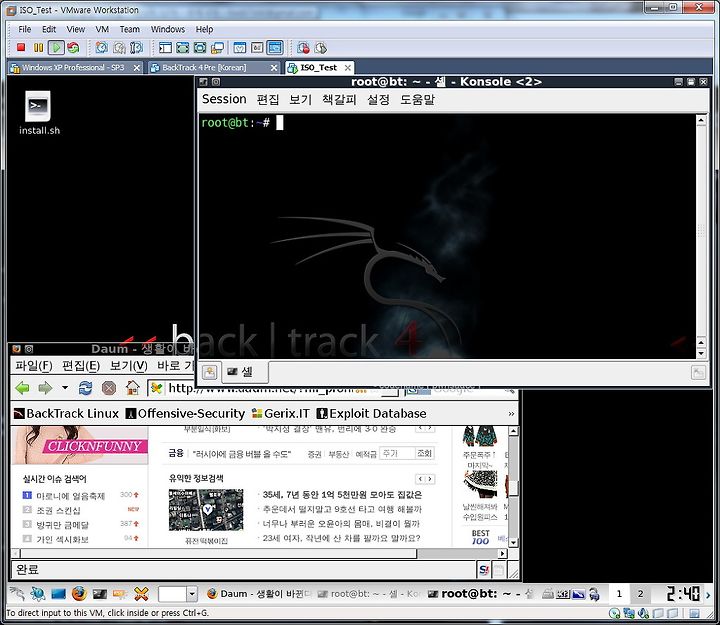Click the red Power Off button in VMware toolbar

coord(21,47)
